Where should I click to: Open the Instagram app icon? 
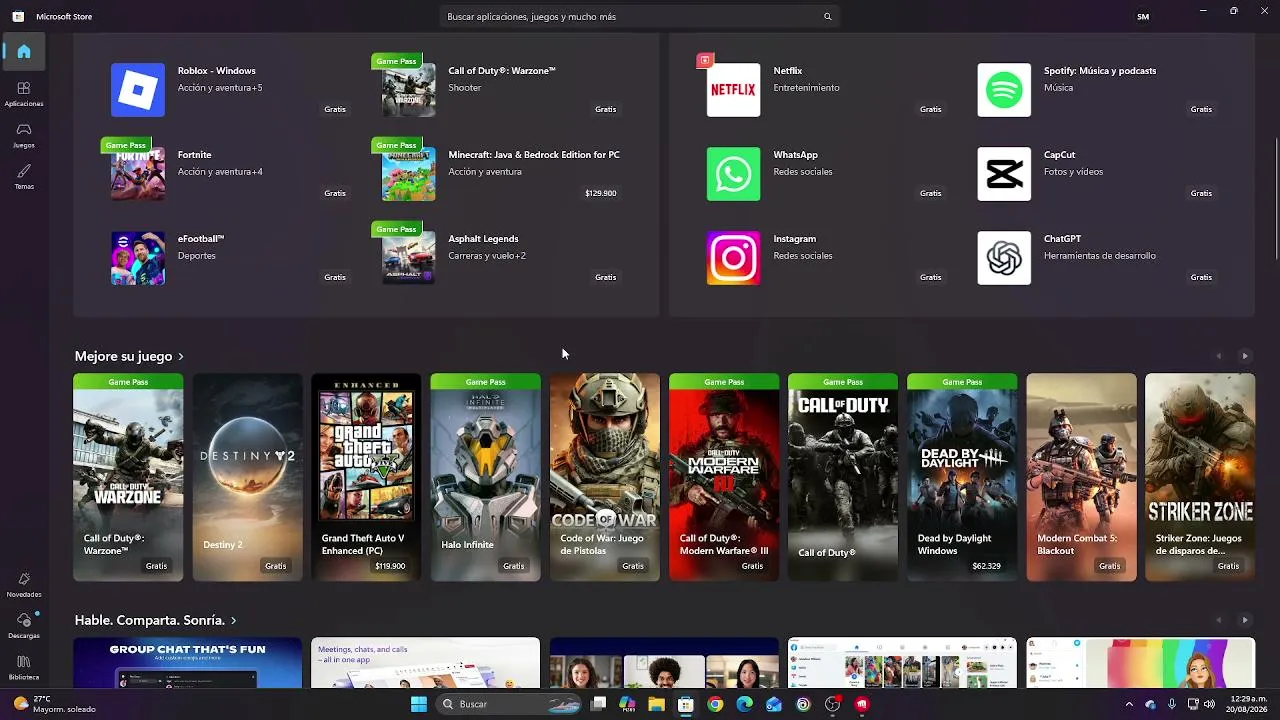click(733, 258)
